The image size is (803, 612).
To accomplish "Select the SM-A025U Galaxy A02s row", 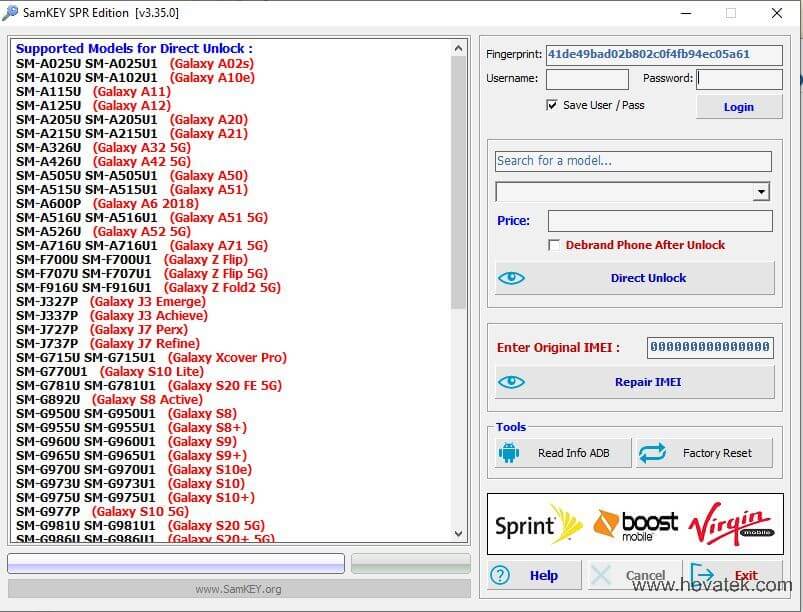I will (135, 64).
